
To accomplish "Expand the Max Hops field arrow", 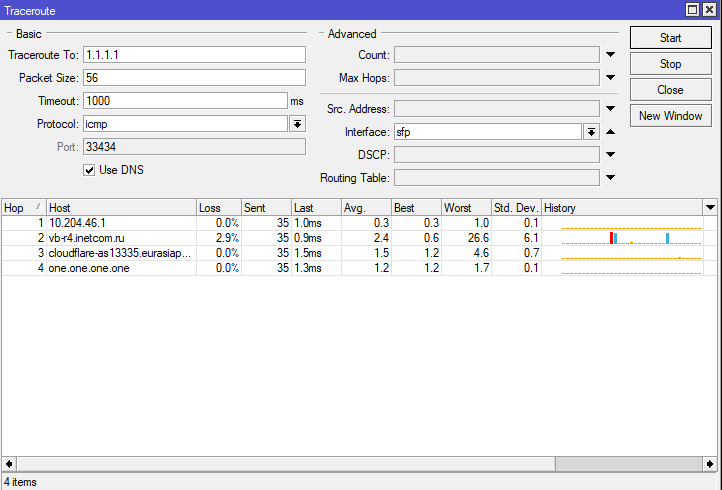I will pyautogui.click(x=611, y=77).
